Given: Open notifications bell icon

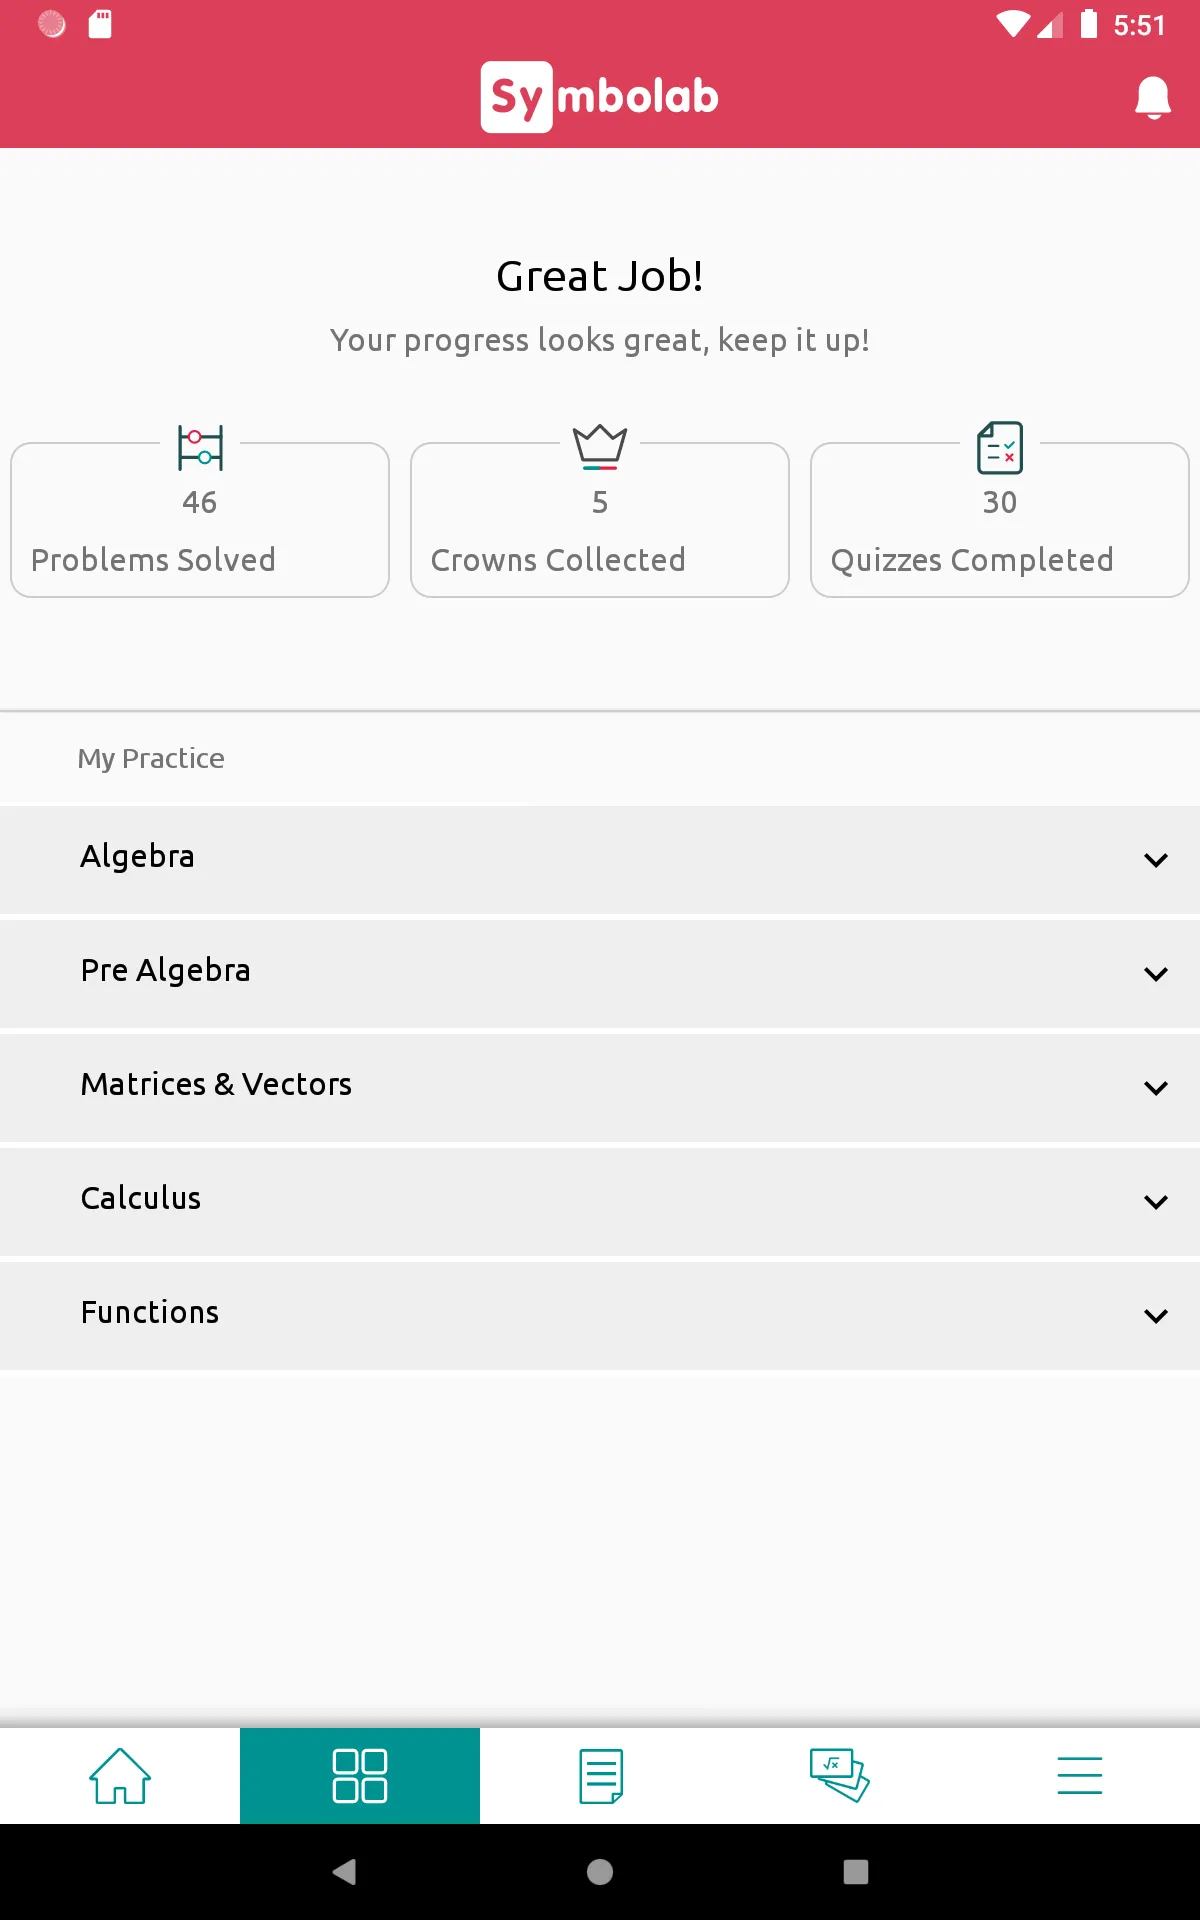Looking at the screenshot, I should coord(1152,97).
